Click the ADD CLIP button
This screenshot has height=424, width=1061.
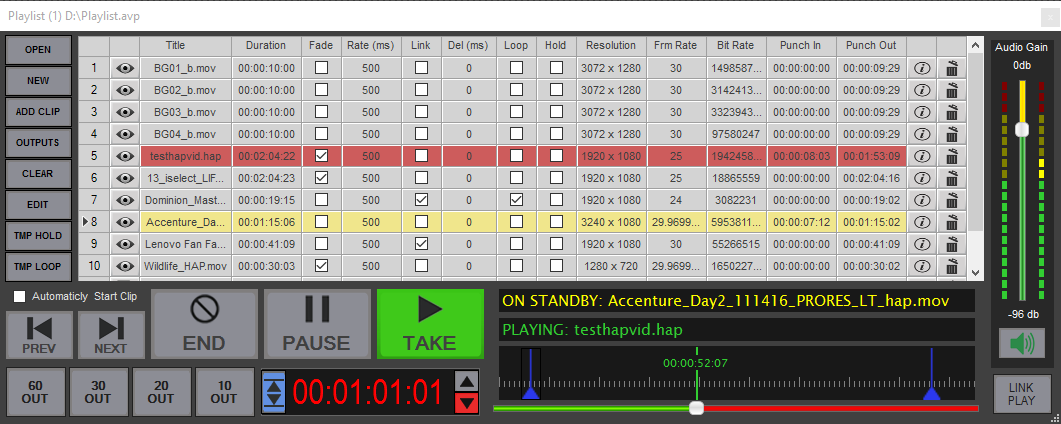pyautogui.click(x=38, y=112)
